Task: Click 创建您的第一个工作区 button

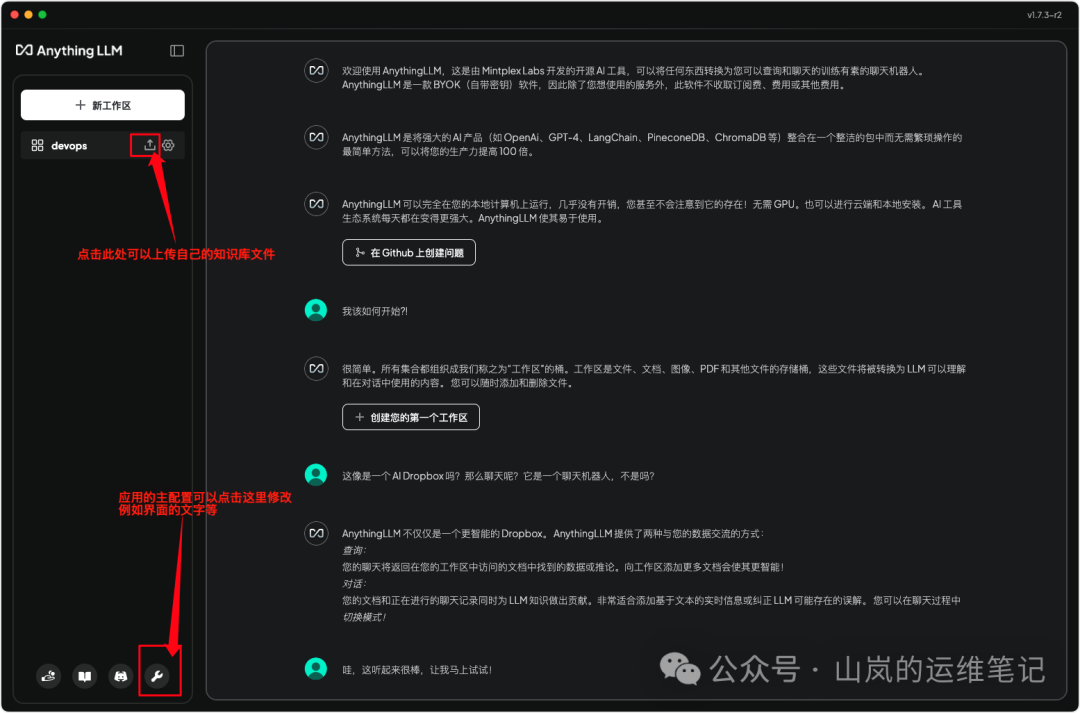Action: click(x=411, y=417)
